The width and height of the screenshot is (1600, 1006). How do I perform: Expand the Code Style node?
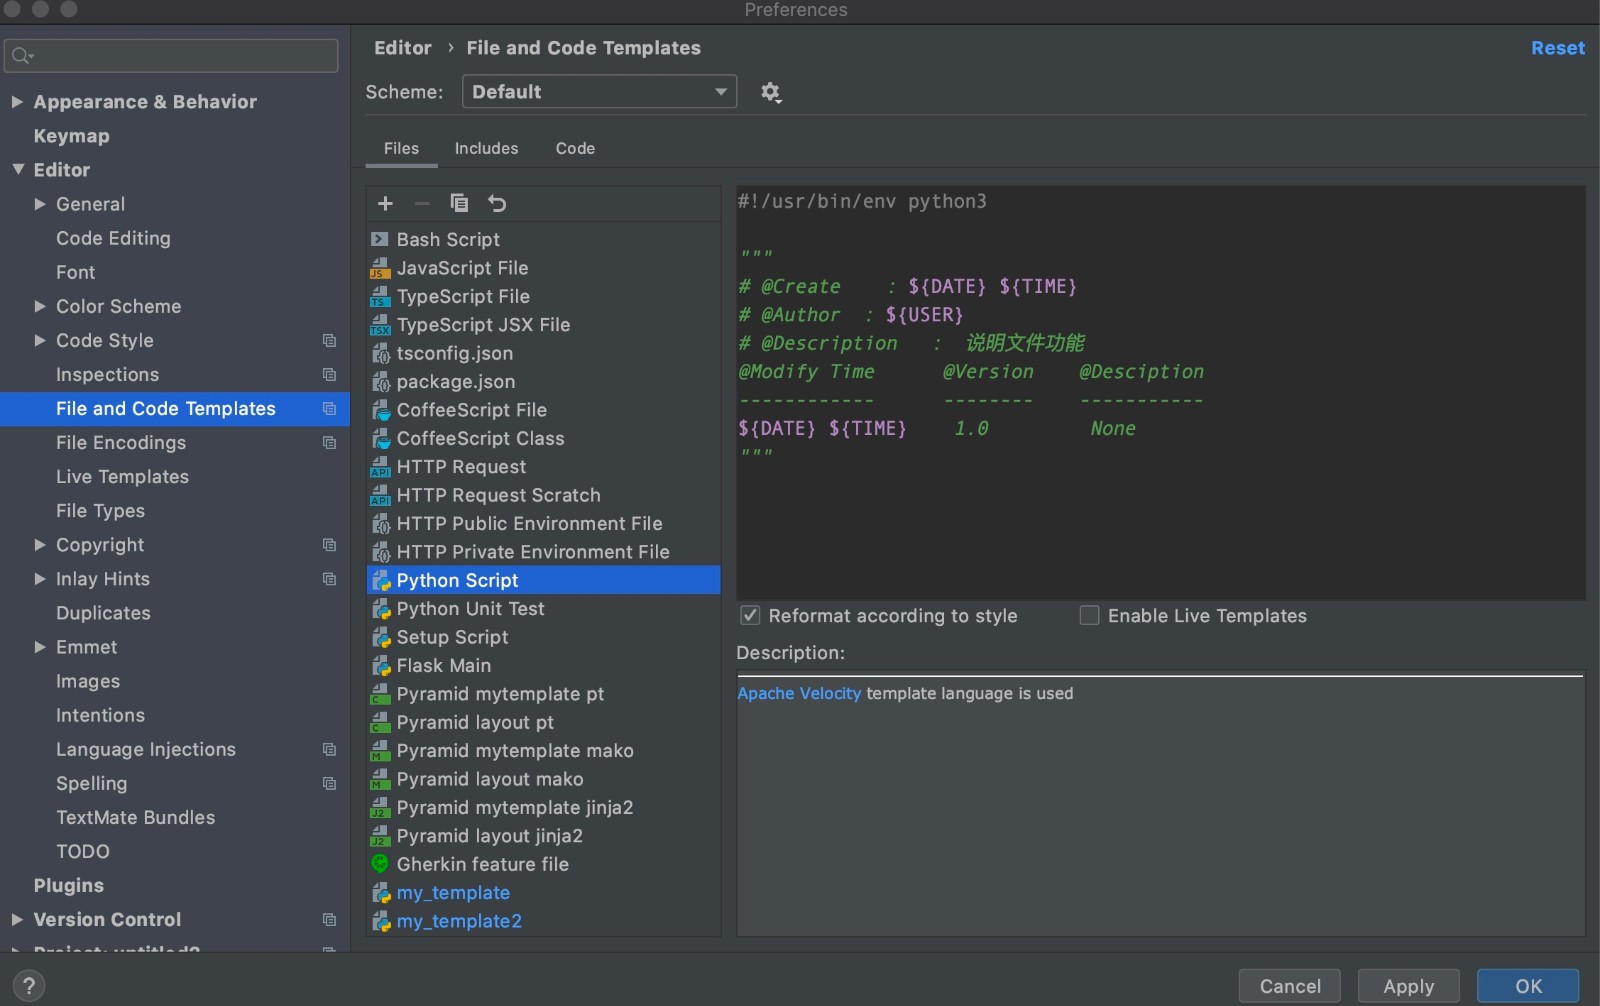[x=40, y=341]
